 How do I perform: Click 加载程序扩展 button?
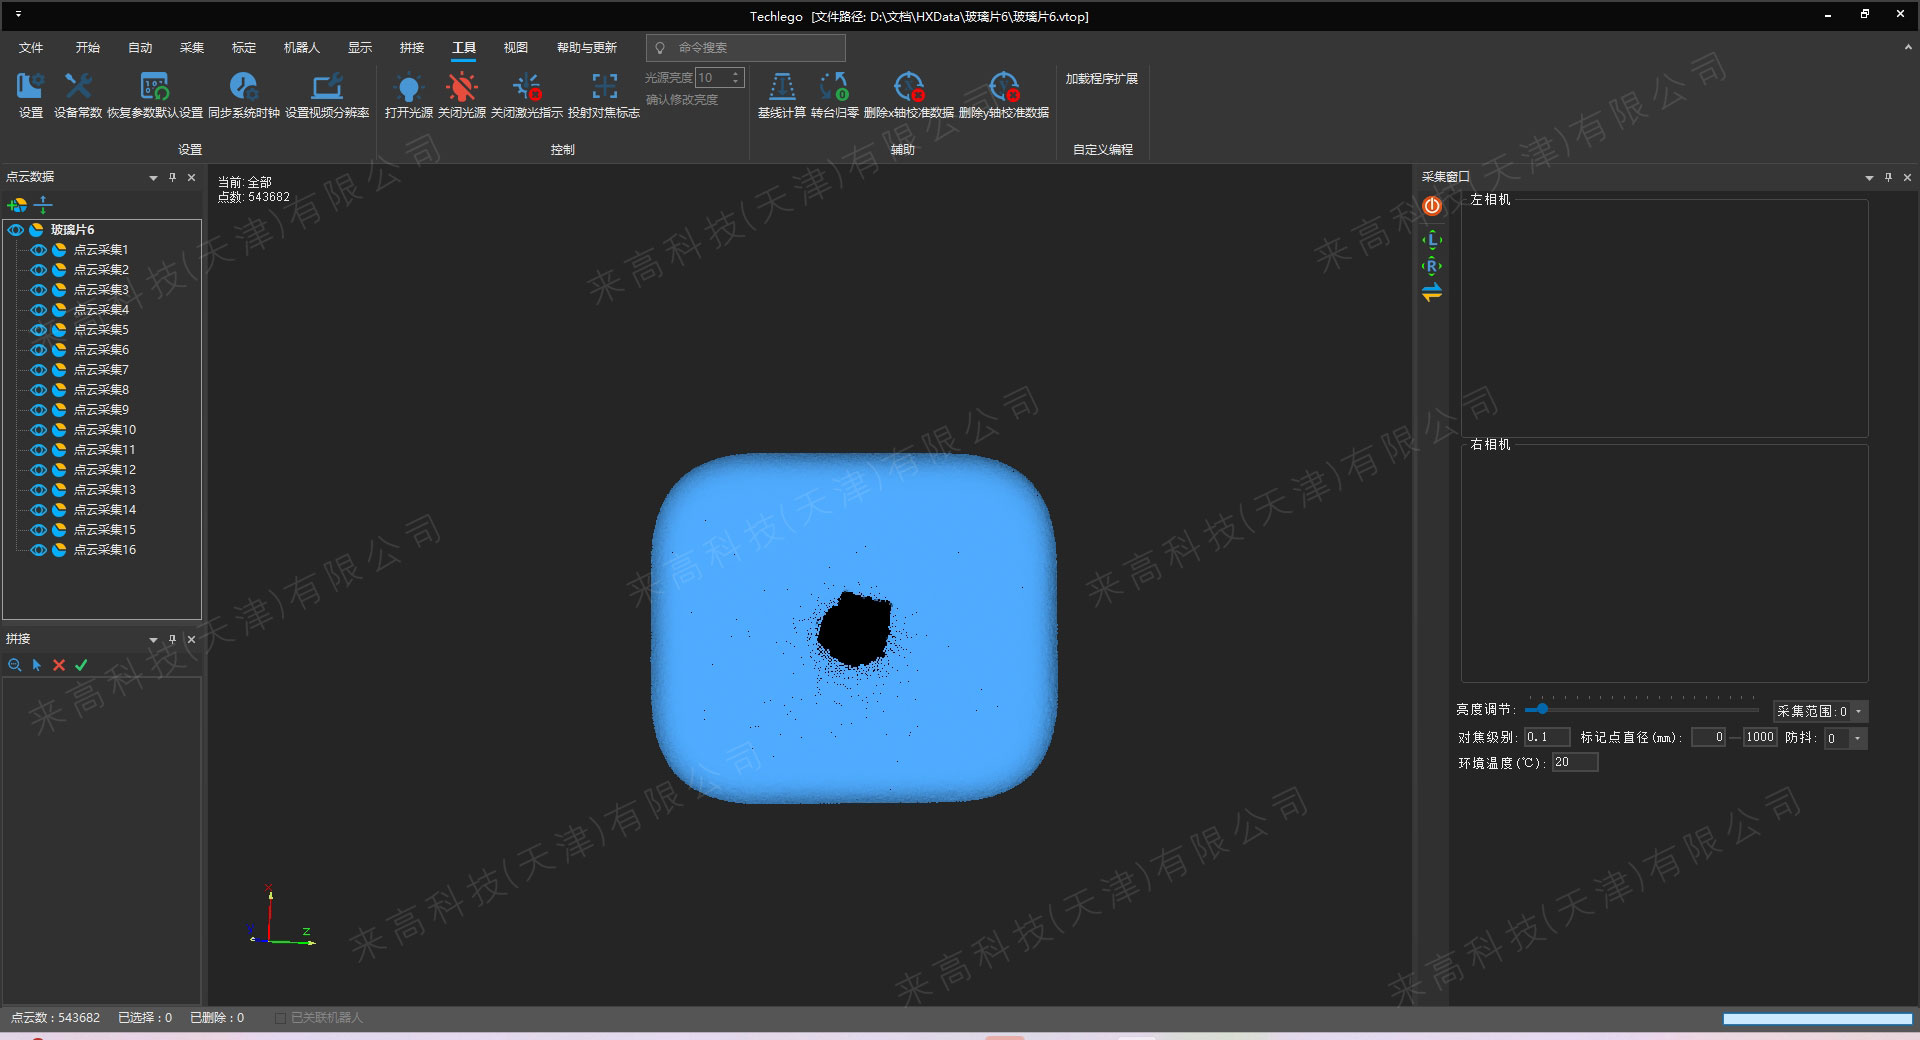point(1101,79)
